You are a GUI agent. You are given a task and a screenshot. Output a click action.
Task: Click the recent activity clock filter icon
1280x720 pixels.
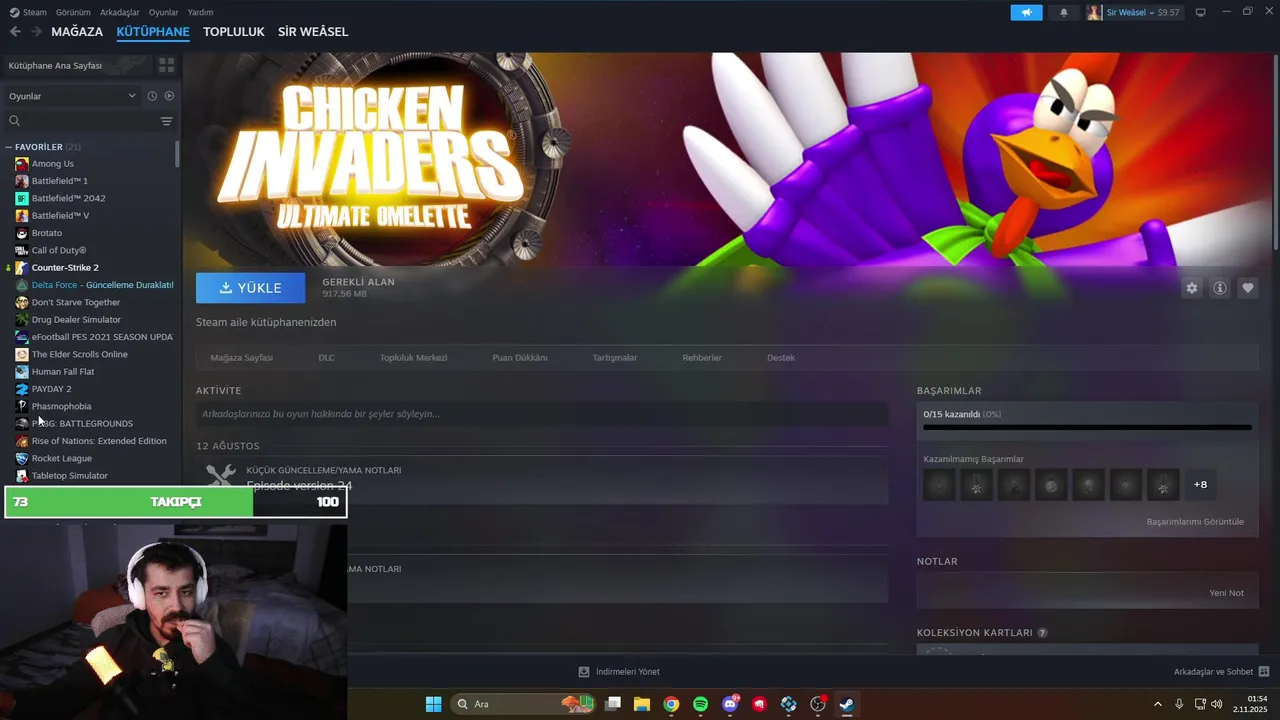152,96
